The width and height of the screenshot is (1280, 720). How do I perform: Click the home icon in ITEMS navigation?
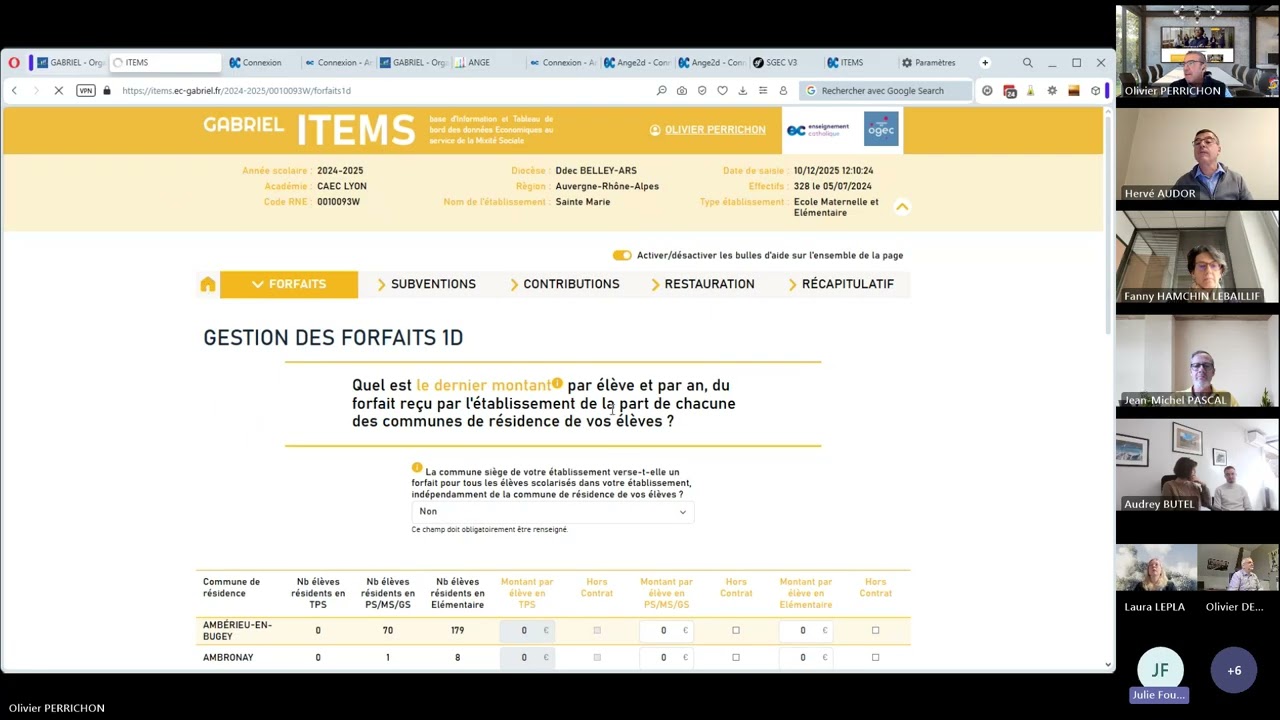click(208, 284)
